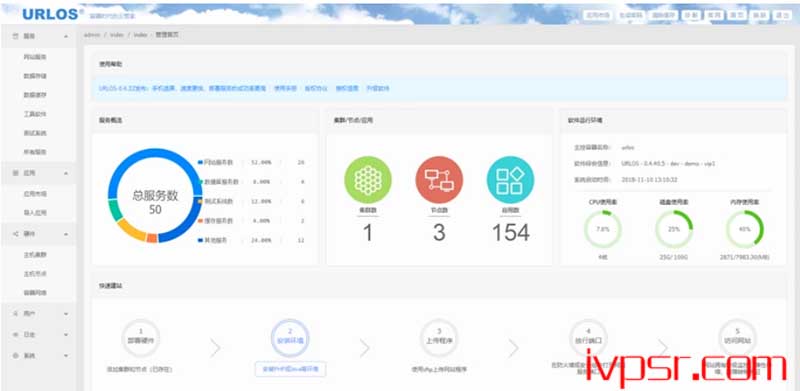800x391 pixels.
Task: Select step 4 circle 放行端口
Action: tap(588, 337)
